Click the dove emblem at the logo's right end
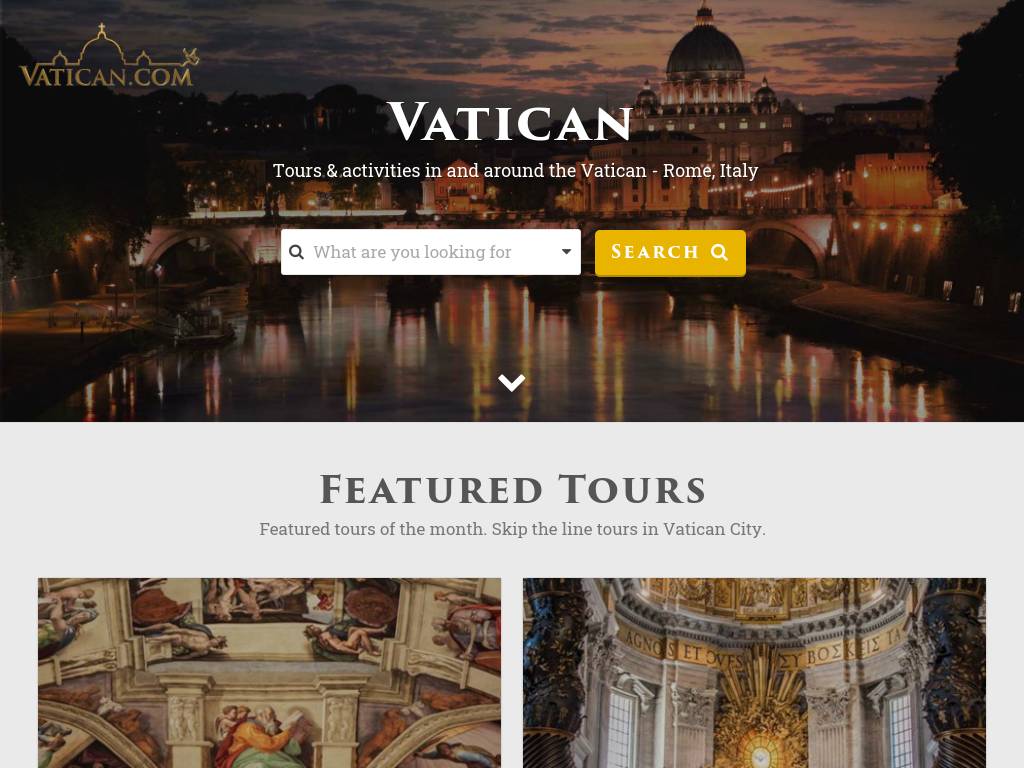The height and width of the screenshot is (768, 1024). click(190, 56)
